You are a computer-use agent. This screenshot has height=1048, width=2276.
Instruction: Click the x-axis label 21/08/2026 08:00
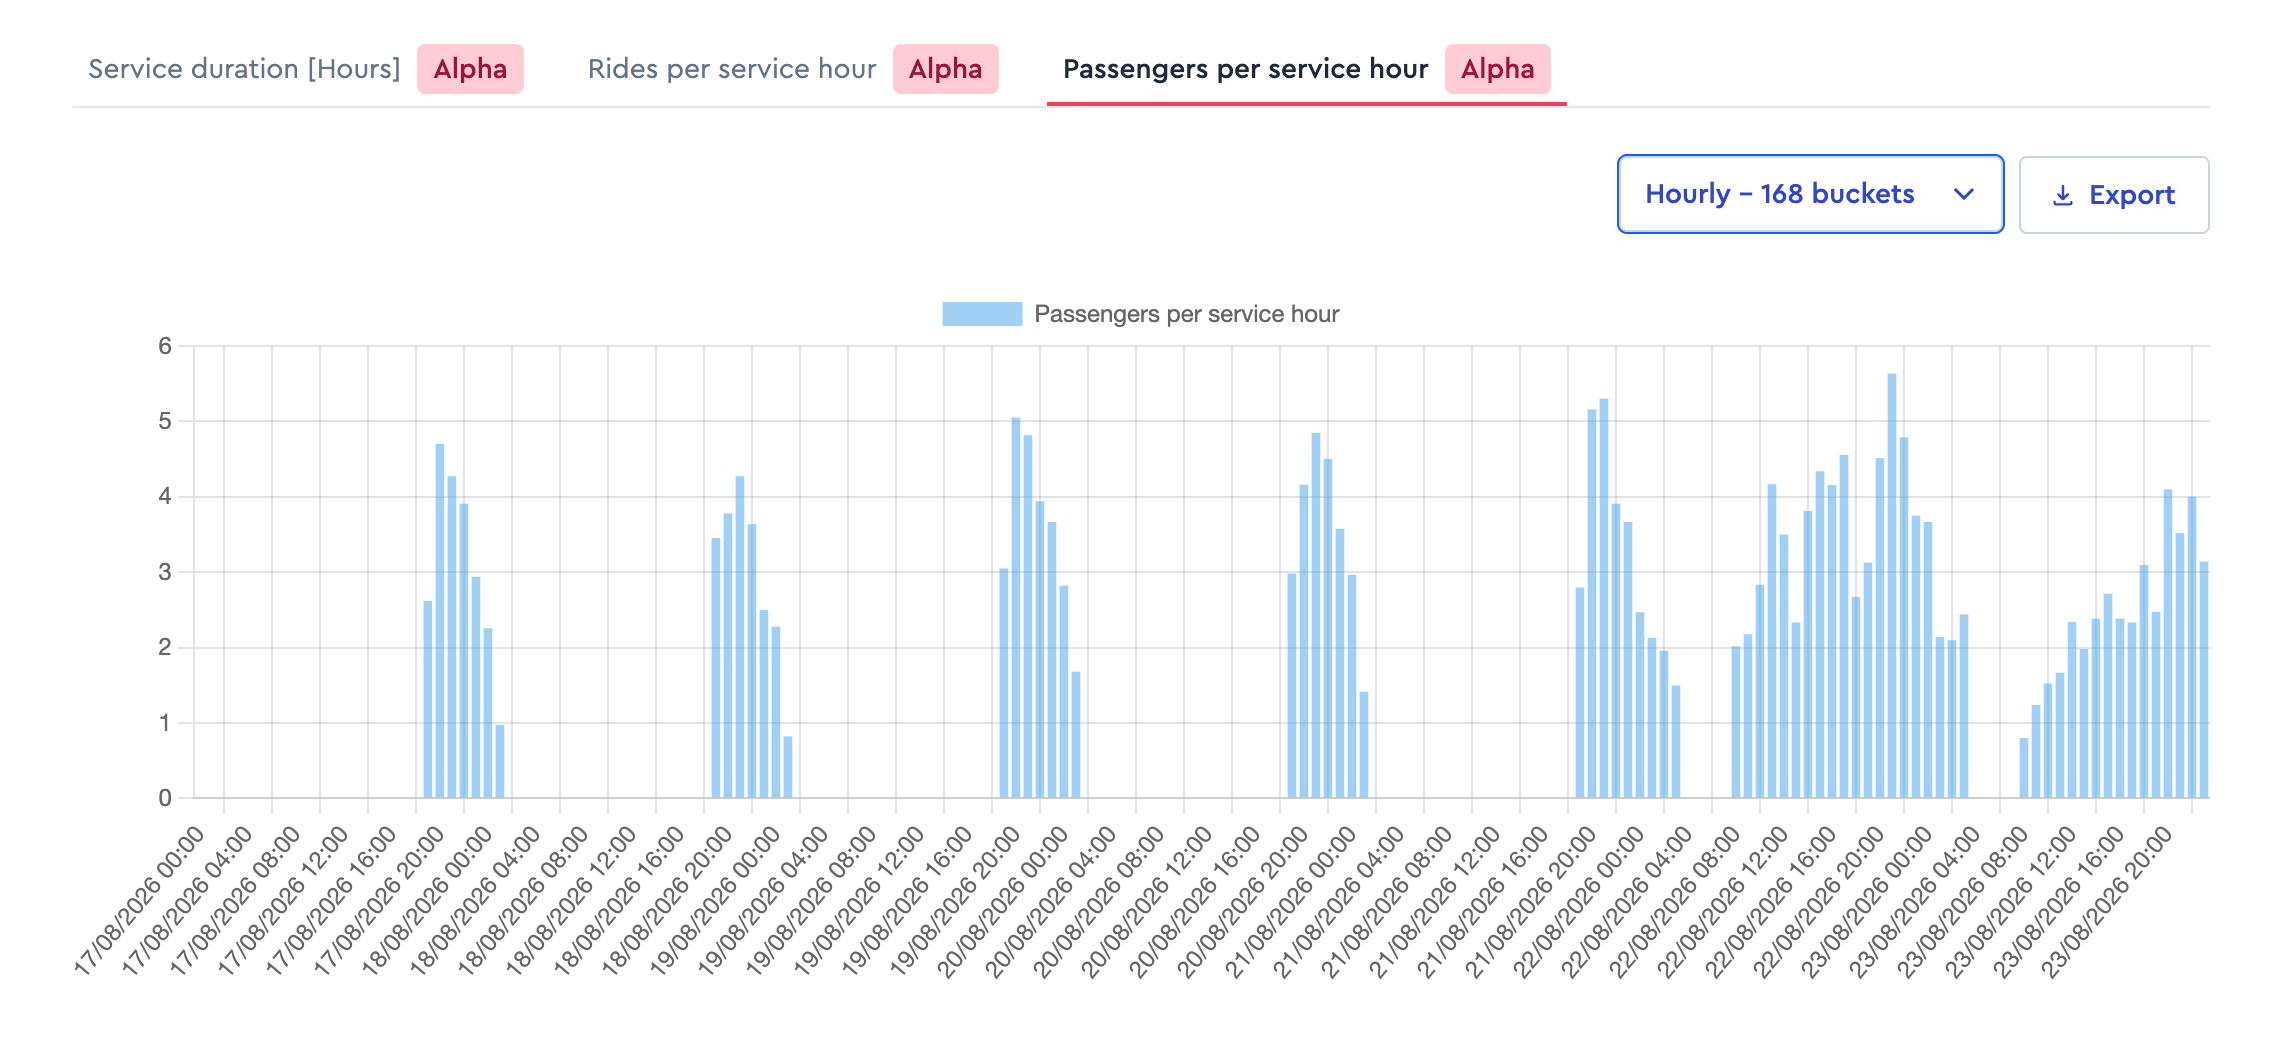pyautogui.click(x=1387, y=900)
